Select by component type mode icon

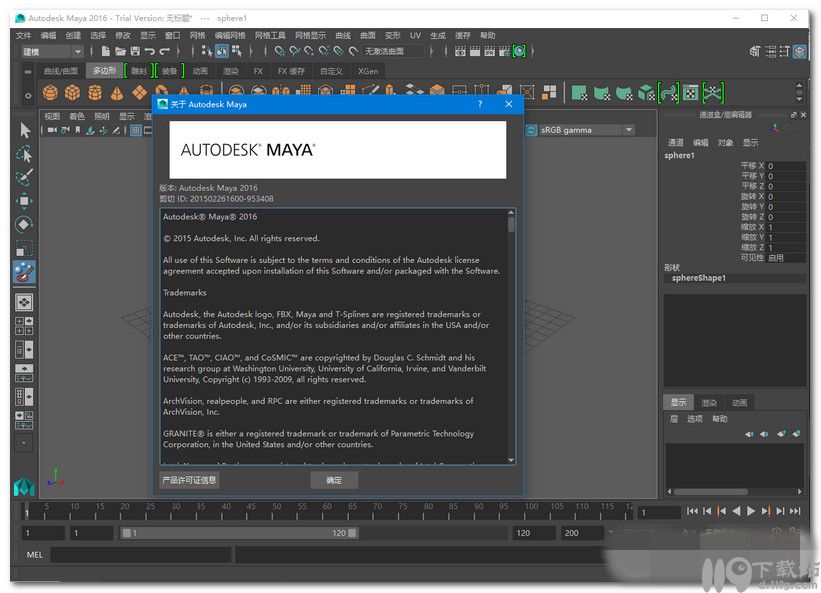point(237,51)
